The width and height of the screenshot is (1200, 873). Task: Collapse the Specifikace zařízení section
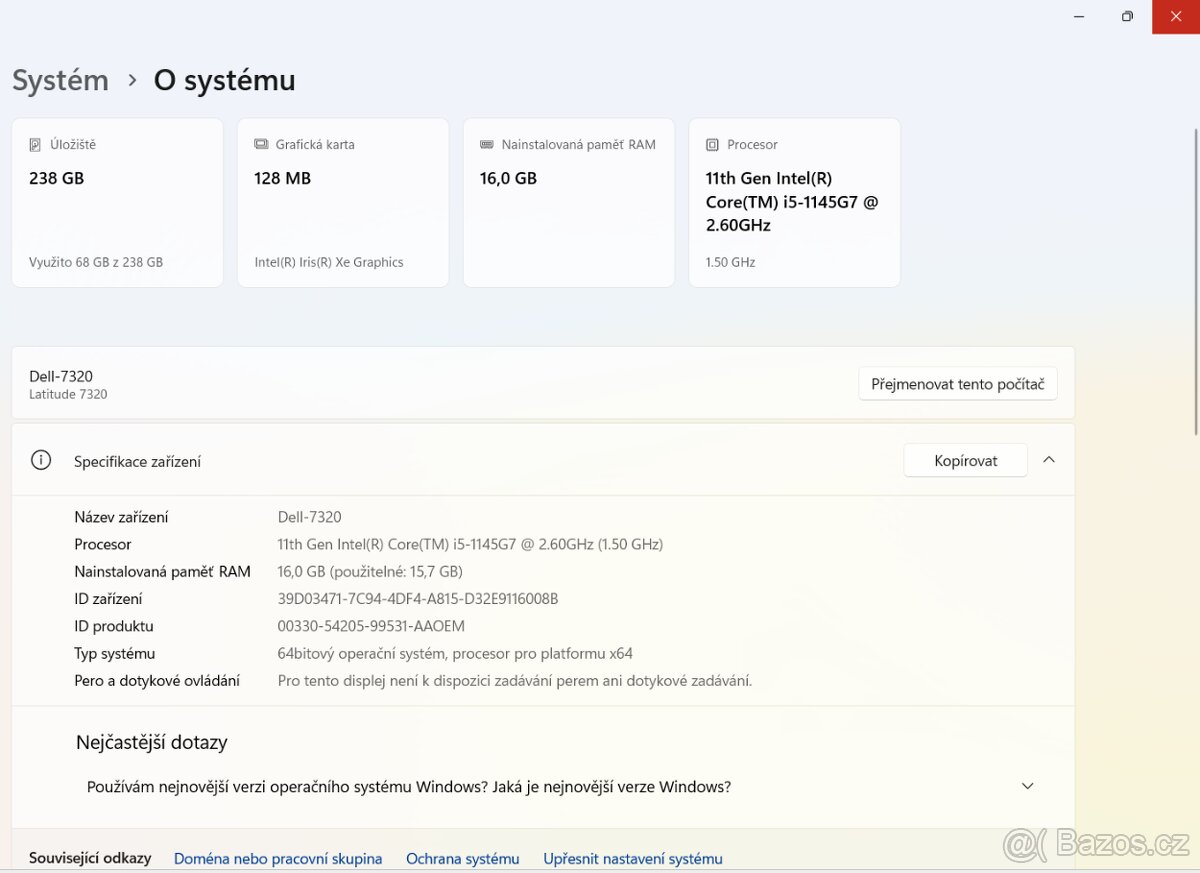pyautogui.click(x=1049, y=460)
